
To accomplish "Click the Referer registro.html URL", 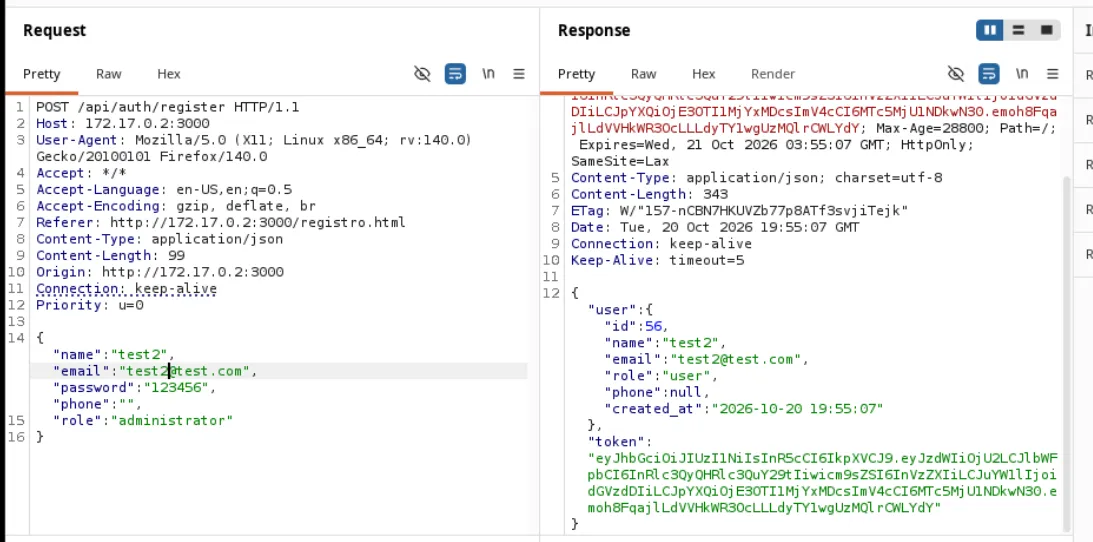I will click(258, 223).
